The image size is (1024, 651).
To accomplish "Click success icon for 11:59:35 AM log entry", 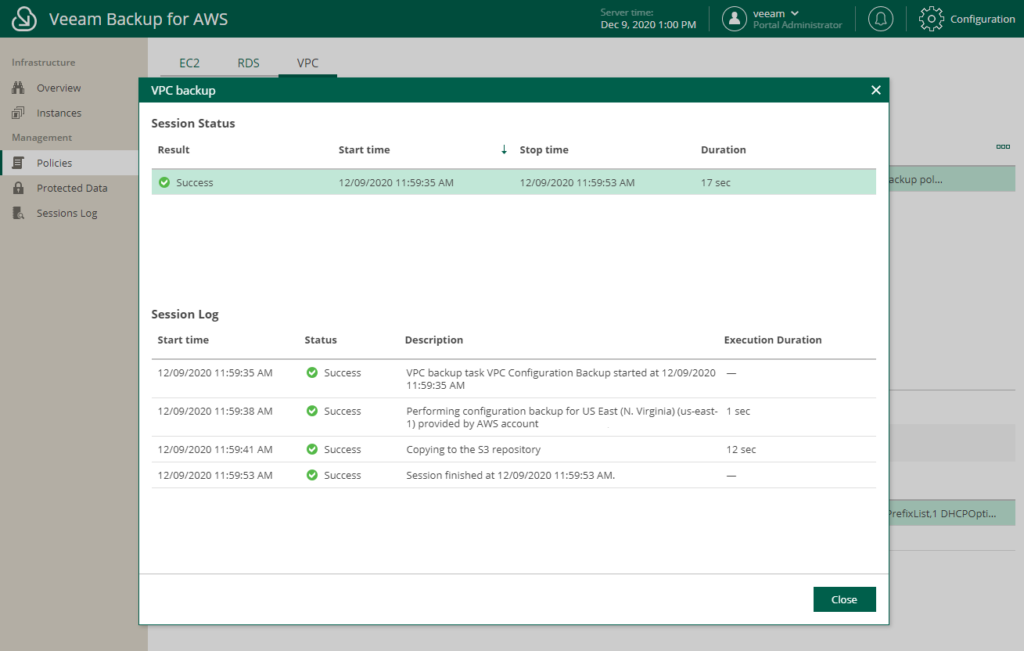I will [x=312, y=372].
